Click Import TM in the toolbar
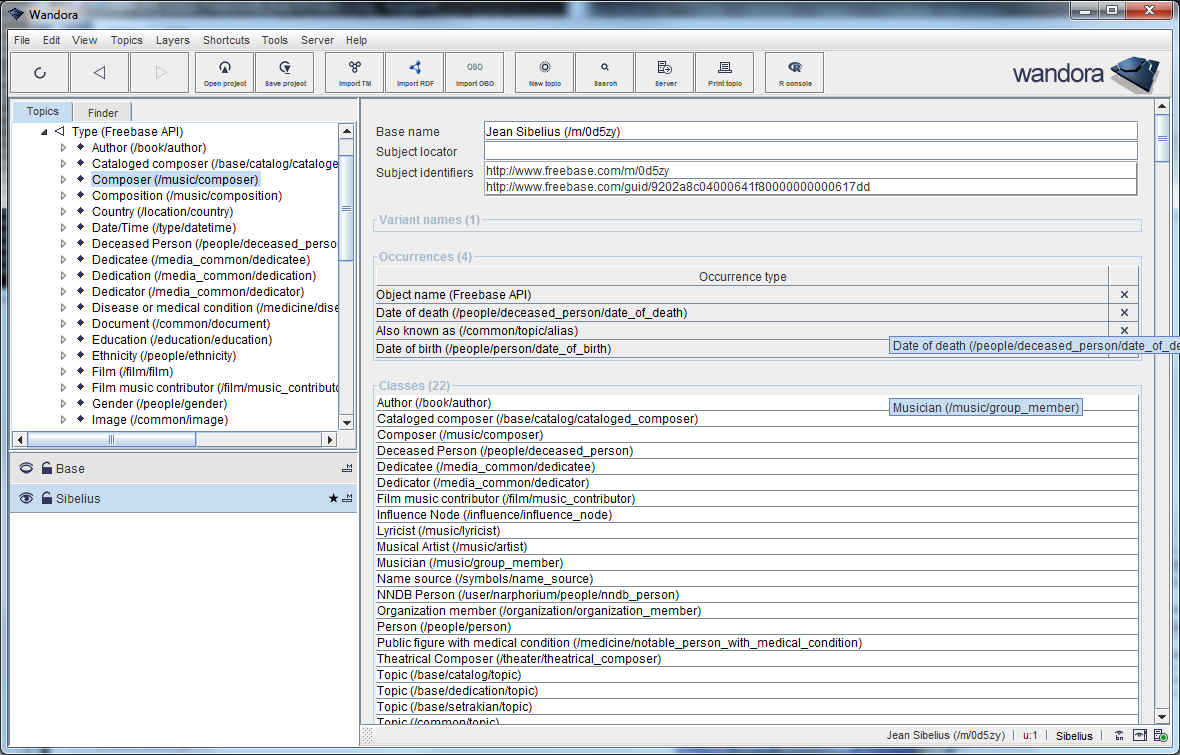Image resolution: width=1180 pixels, height=755 pixels. [x=355, y=72]
